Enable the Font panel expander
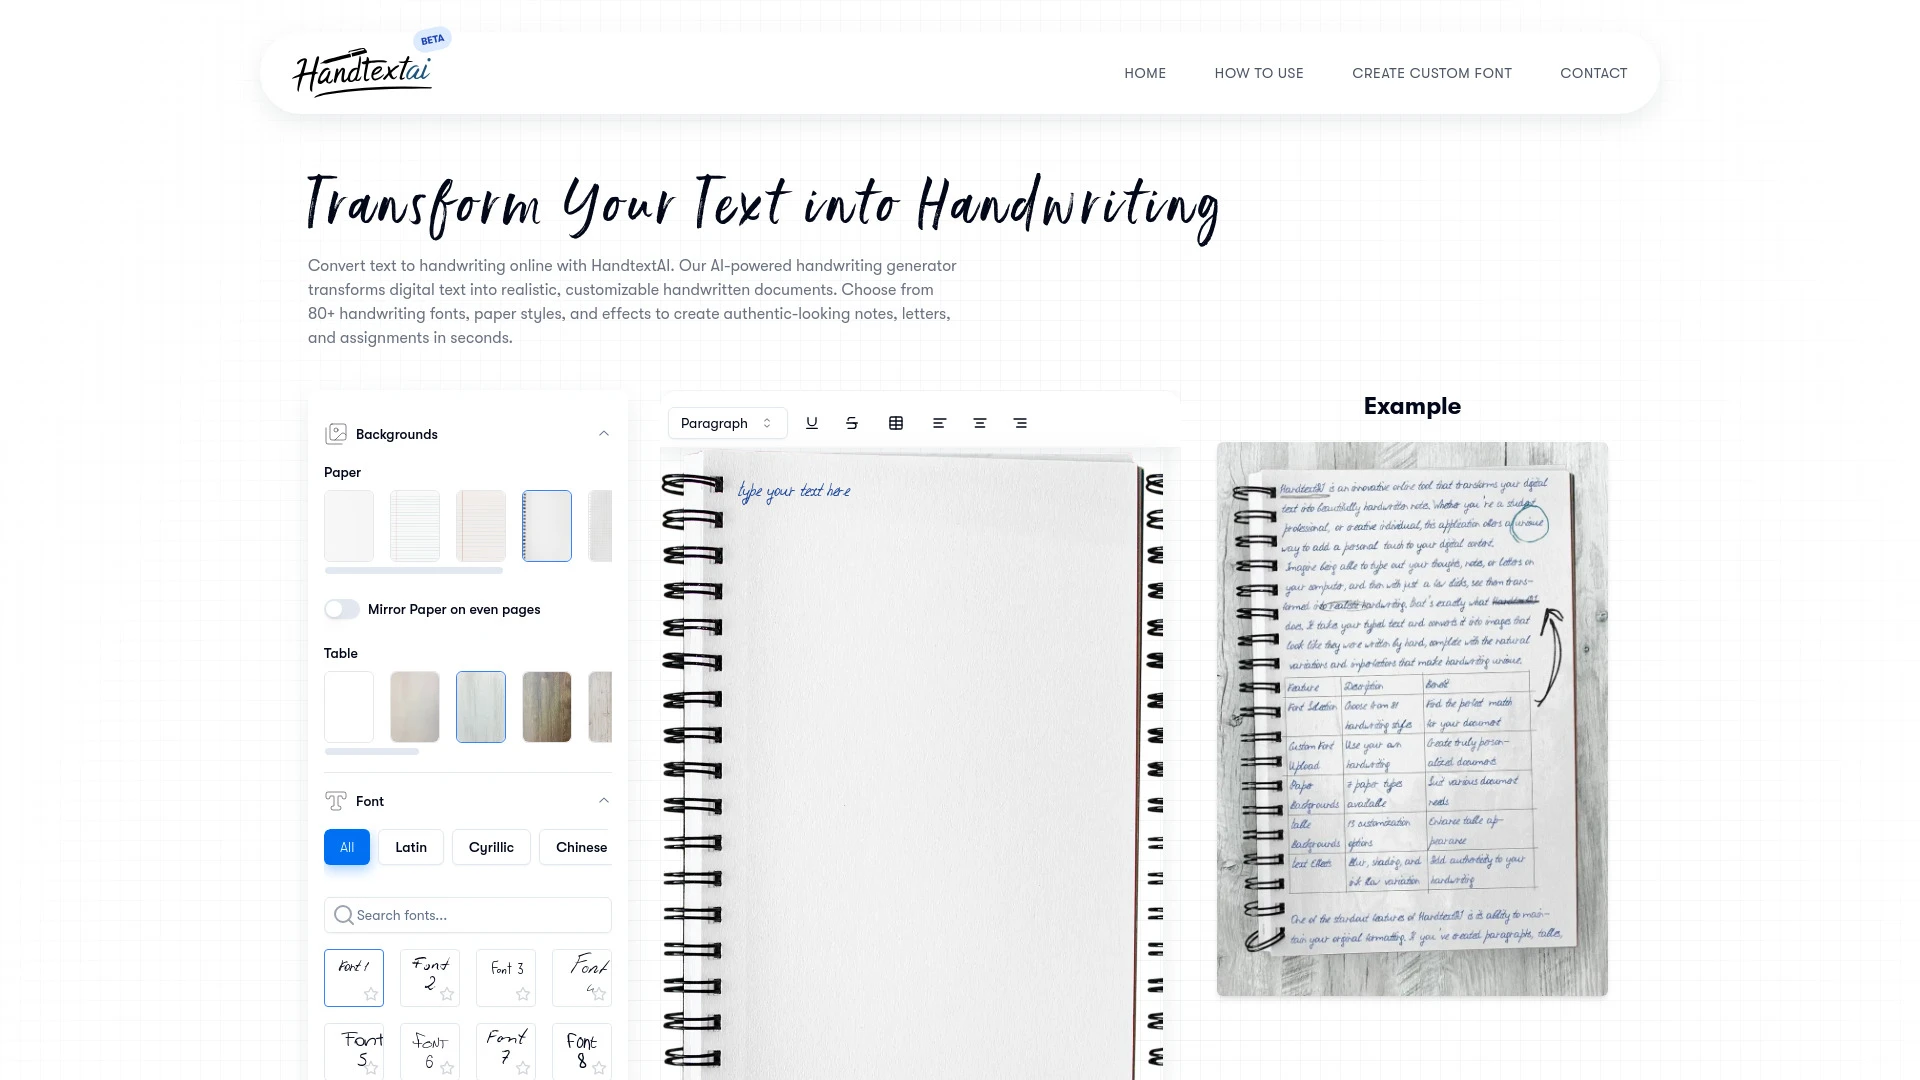The image size is (1920, 1080). coord(604,800)
